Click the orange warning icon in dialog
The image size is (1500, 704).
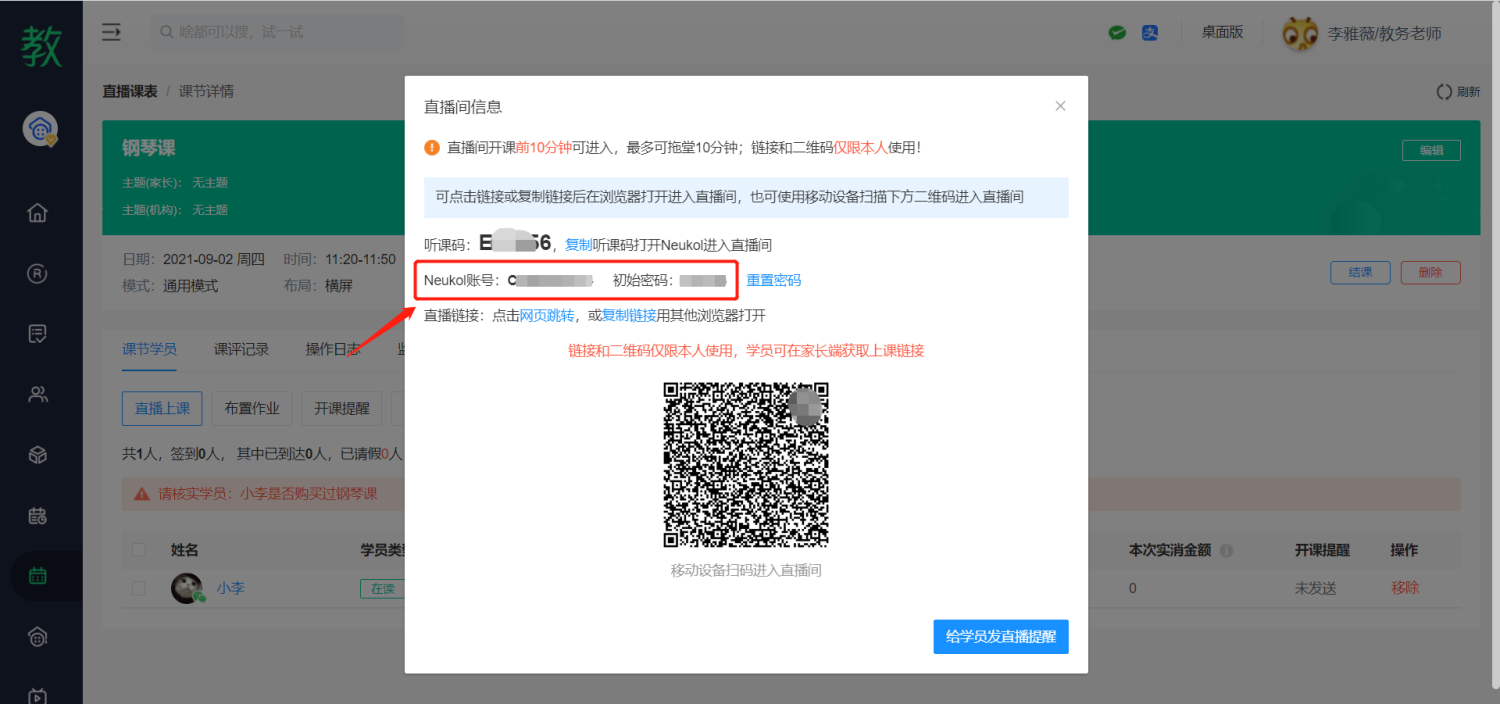point(432,147)
